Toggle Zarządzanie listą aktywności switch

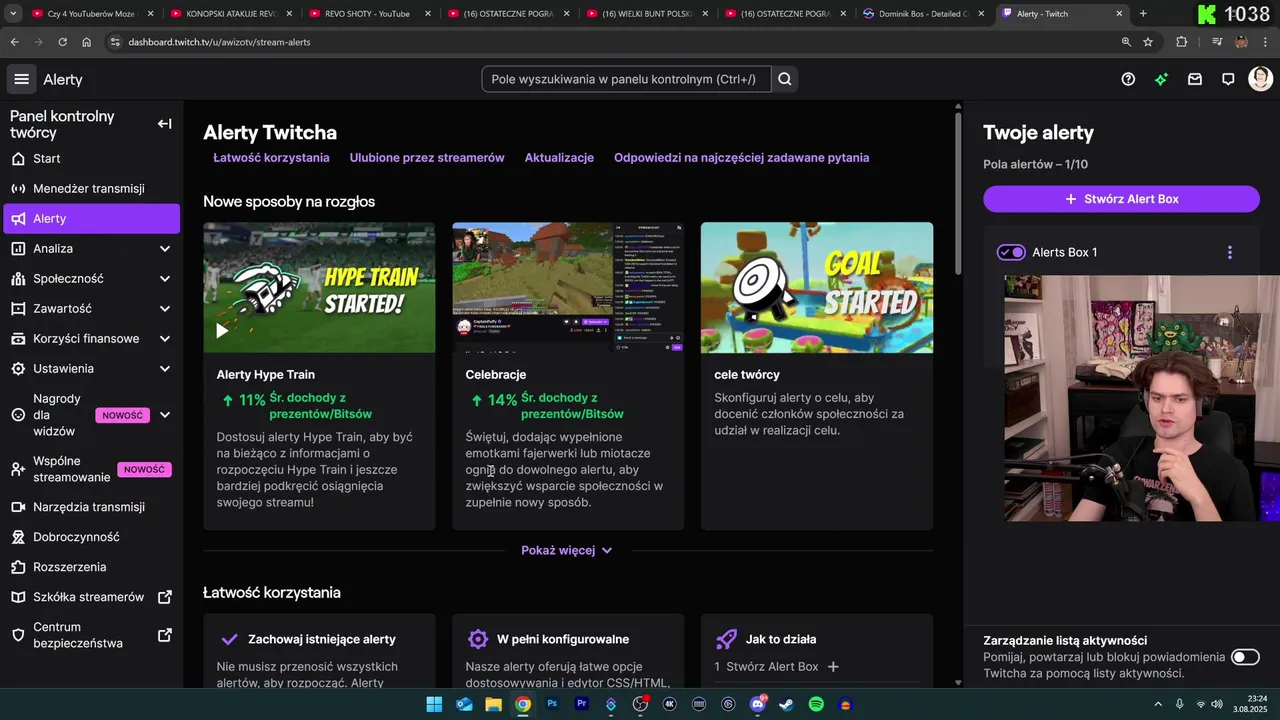[x=1245, y=657]
